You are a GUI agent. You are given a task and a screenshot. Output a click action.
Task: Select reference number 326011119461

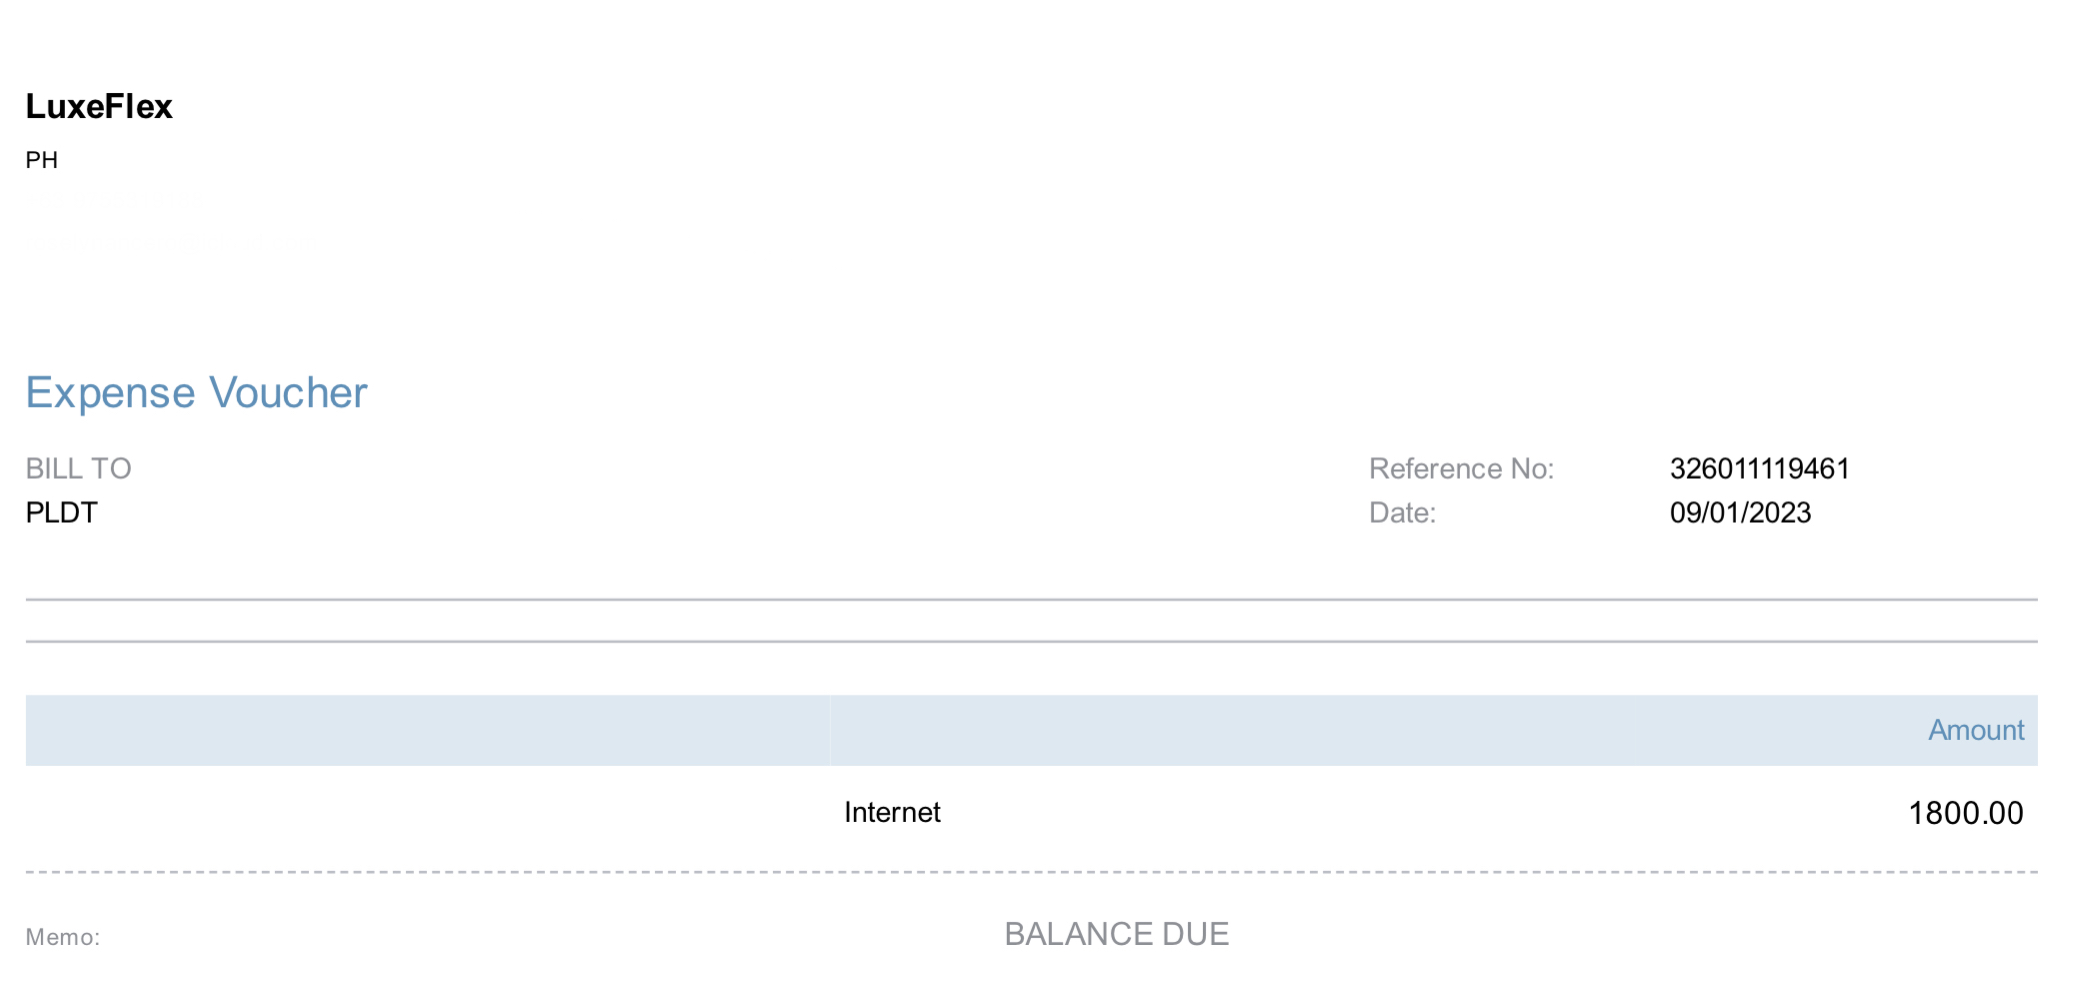click(1759, 468)
